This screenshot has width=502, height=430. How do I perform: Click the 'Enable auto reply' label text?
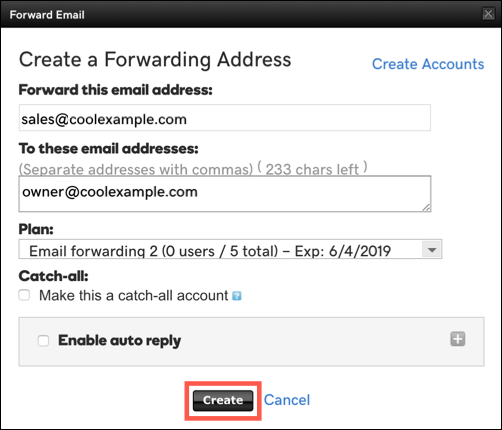[120, 341]
